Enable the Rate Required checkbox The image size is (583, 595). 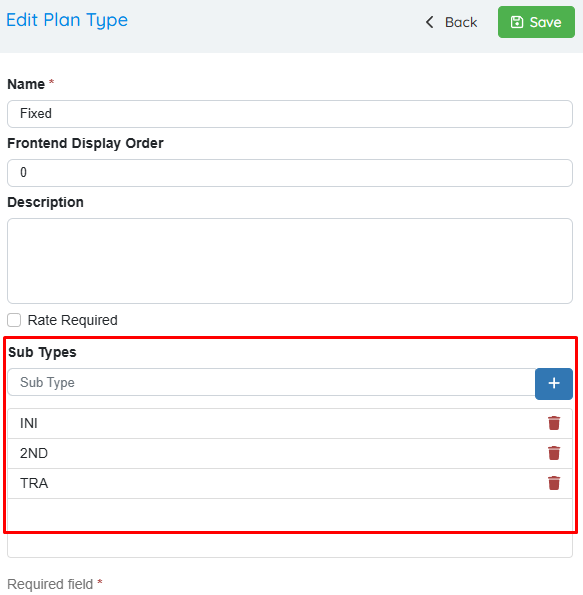click(14, 320)
